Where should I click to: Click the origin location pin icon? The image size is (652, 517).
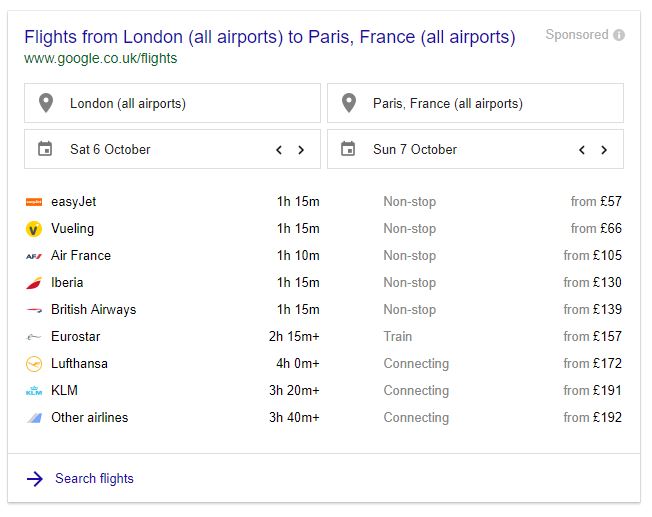point(46,103)
